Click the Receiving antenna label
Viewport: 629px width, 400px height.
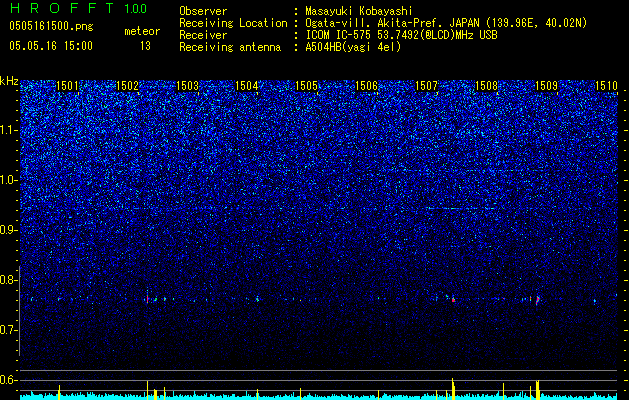230,47
